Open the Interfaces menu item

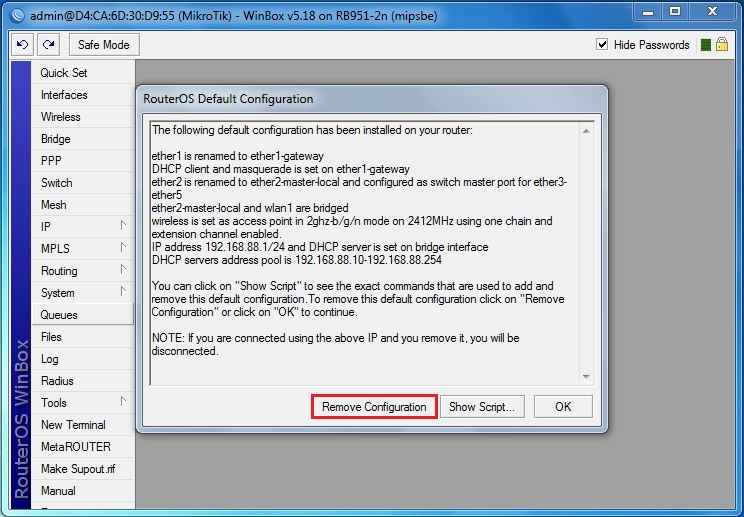(x=64, y=95)
